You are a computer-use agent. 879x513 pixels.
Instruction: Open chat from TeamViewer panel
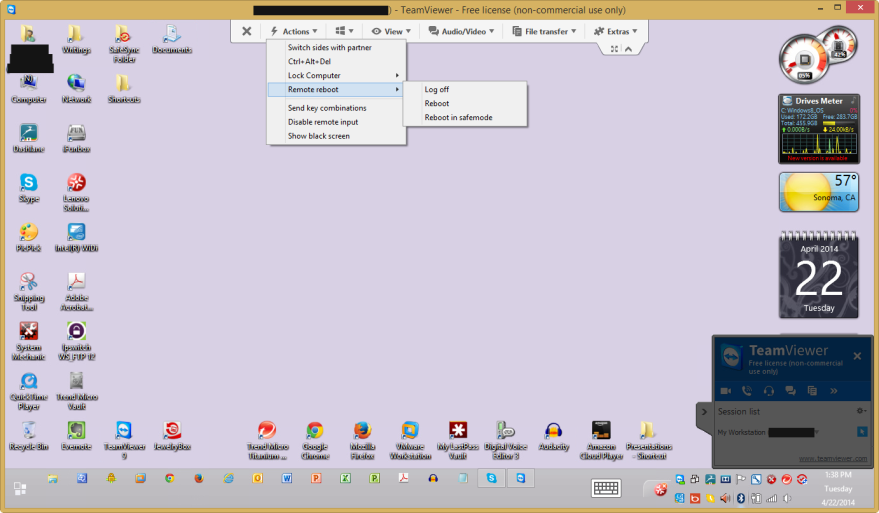[789, 389]
